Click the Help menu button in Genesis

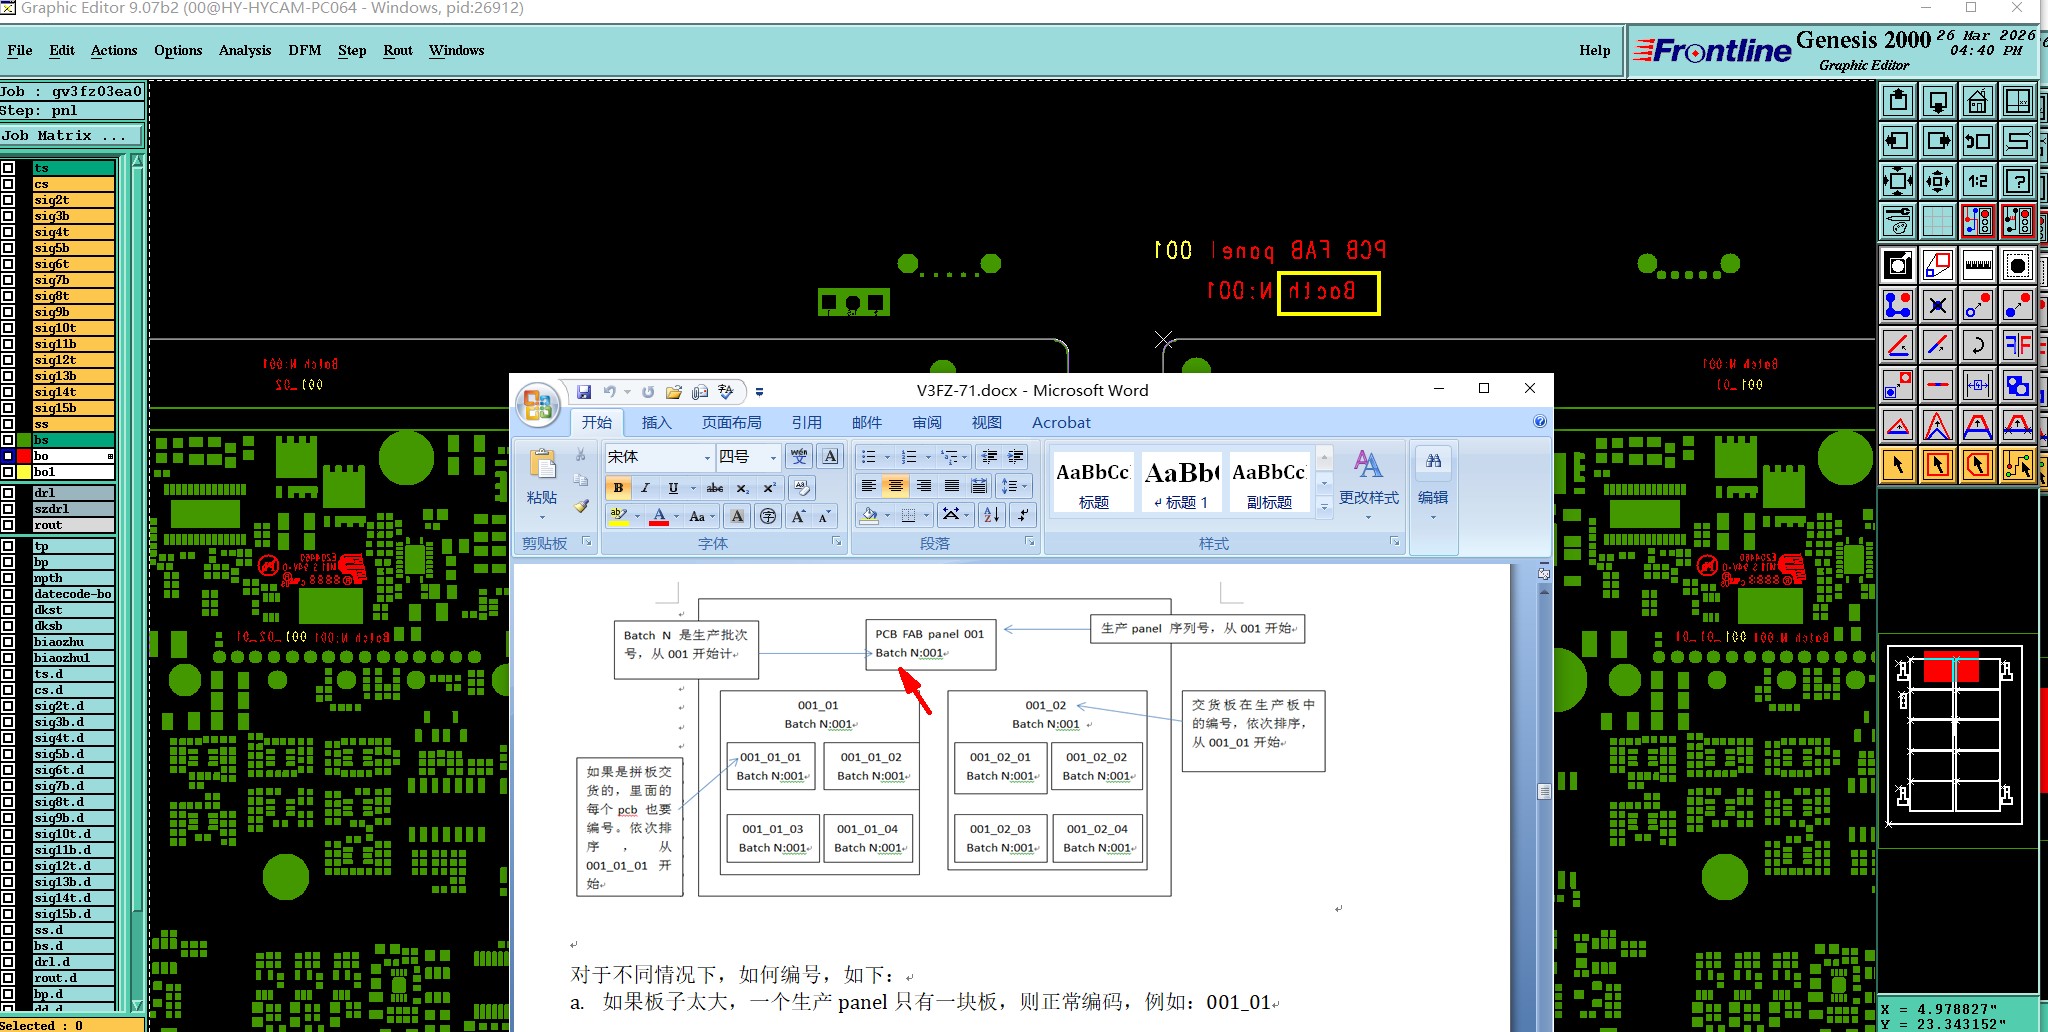tap(1595, 50)
